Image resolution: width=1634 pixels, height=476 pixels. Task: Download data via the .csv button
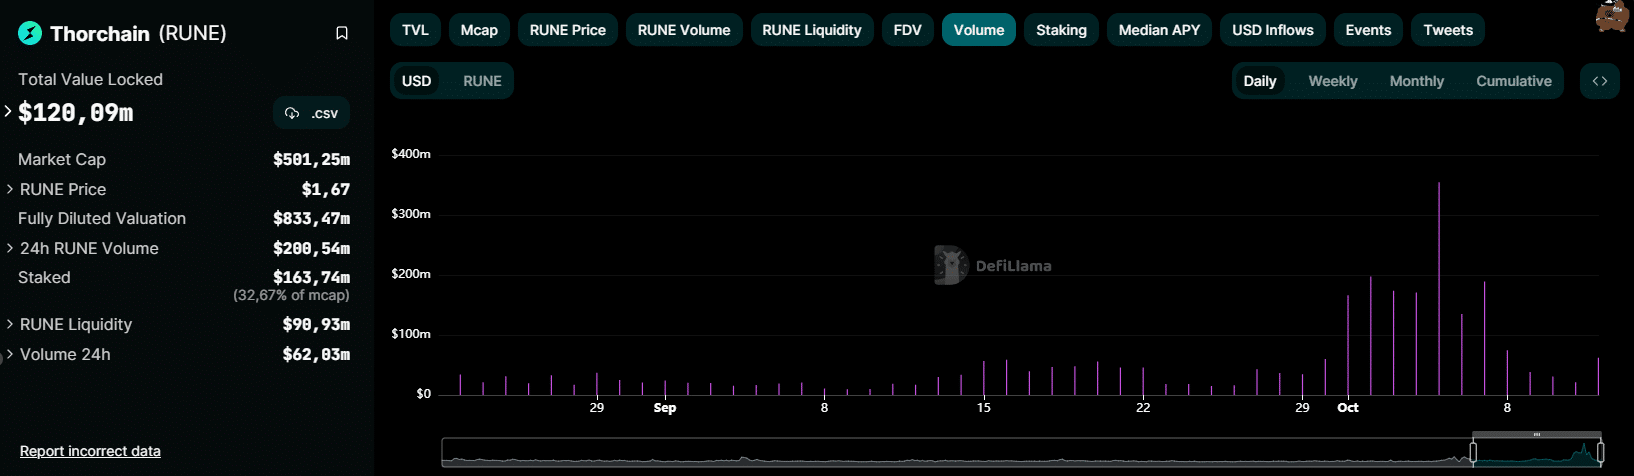tap(312, 113)
